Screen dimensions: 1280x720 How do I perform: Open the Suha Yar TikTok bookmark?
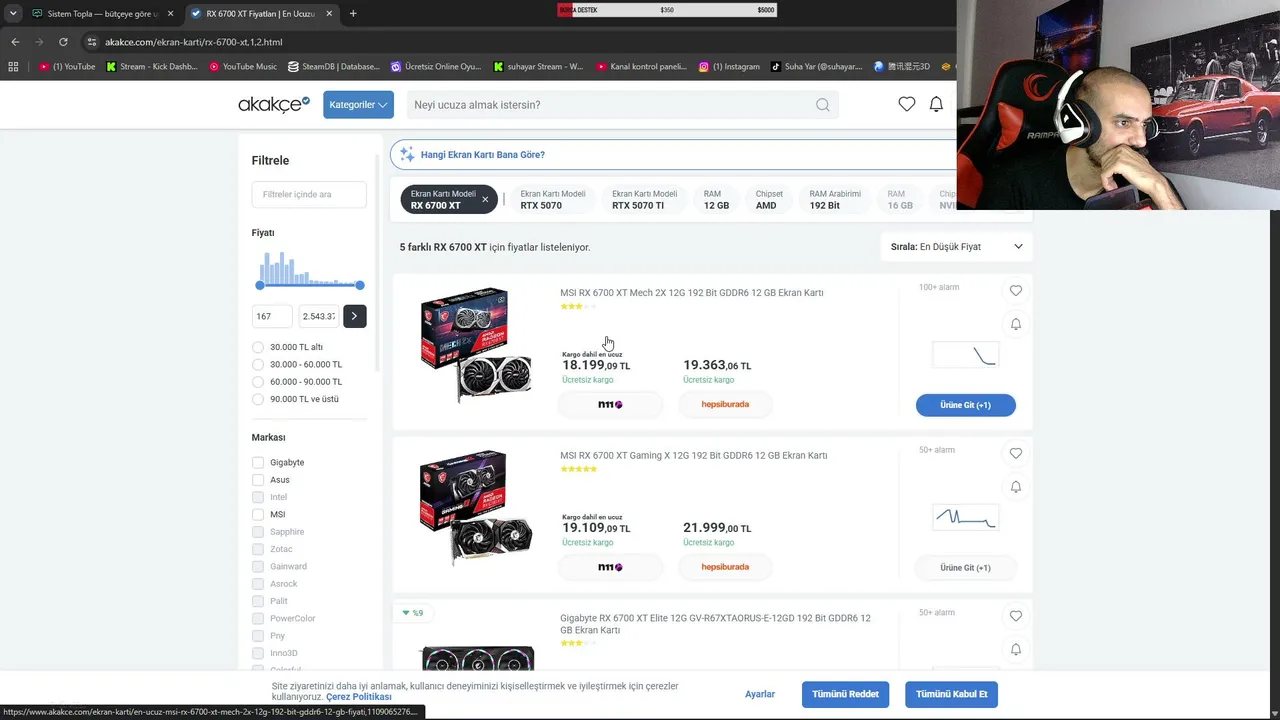pos(816,67)
